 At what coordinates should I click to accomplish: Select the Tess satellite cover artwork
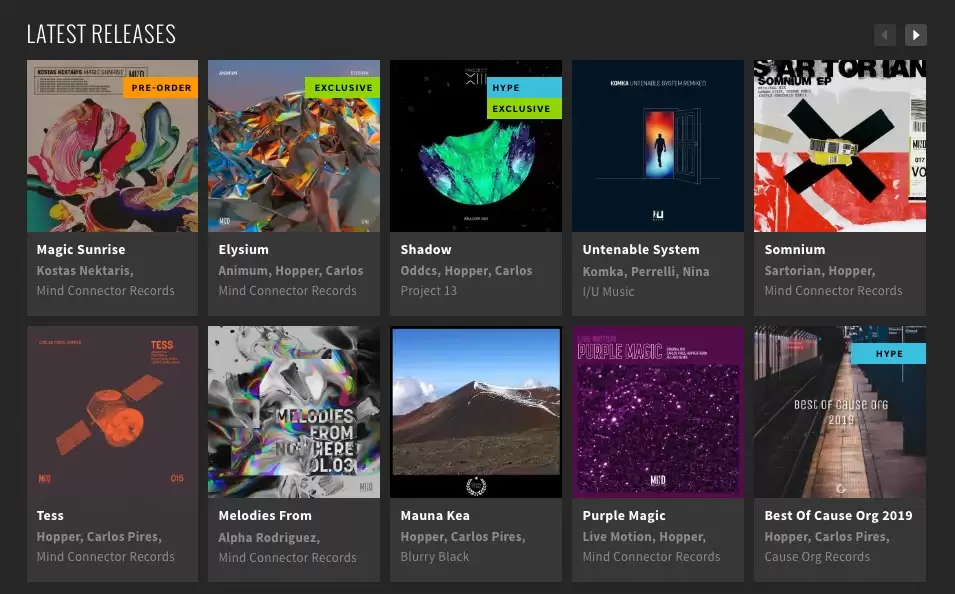point(112,412)
